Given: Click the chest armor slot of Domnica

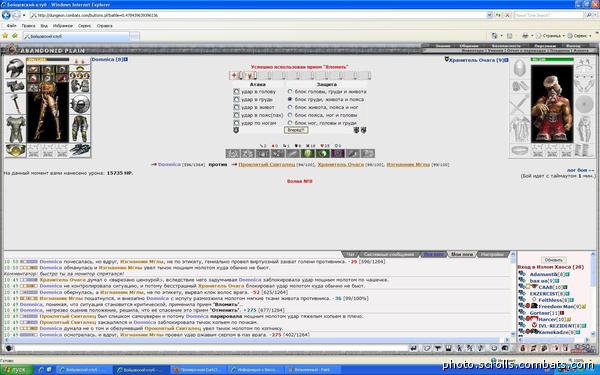Looking at the screenshot, I should click(x=15, y=129).
